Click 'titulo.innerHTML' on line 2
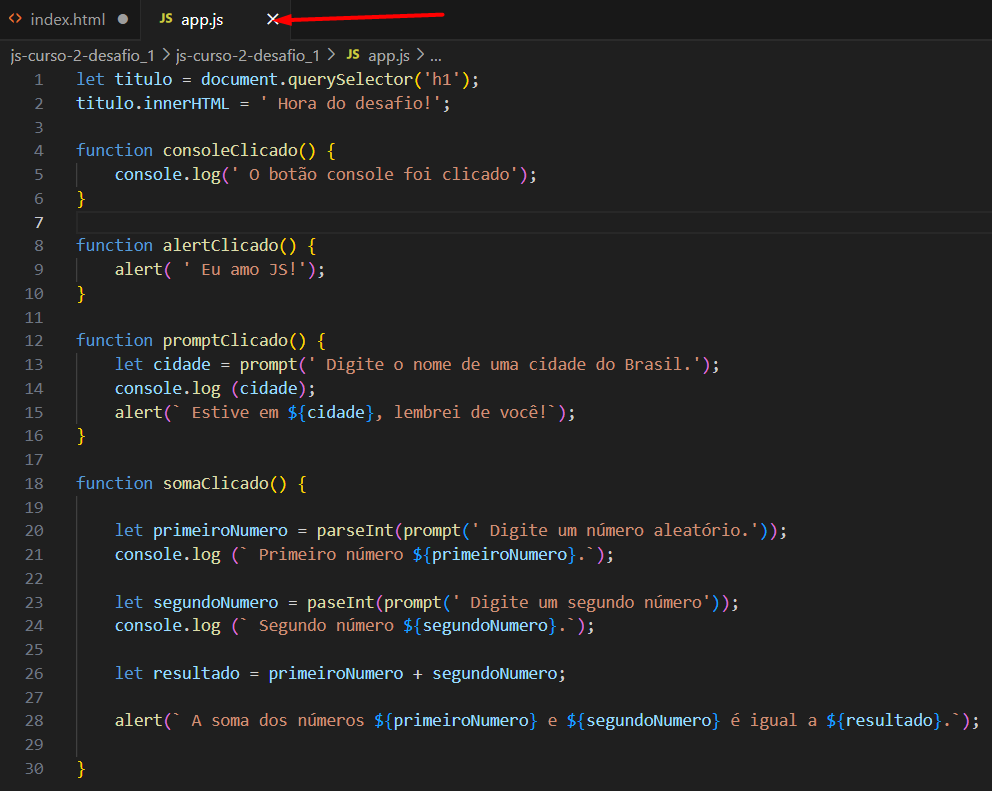992x791 pixels. point(152,103)
